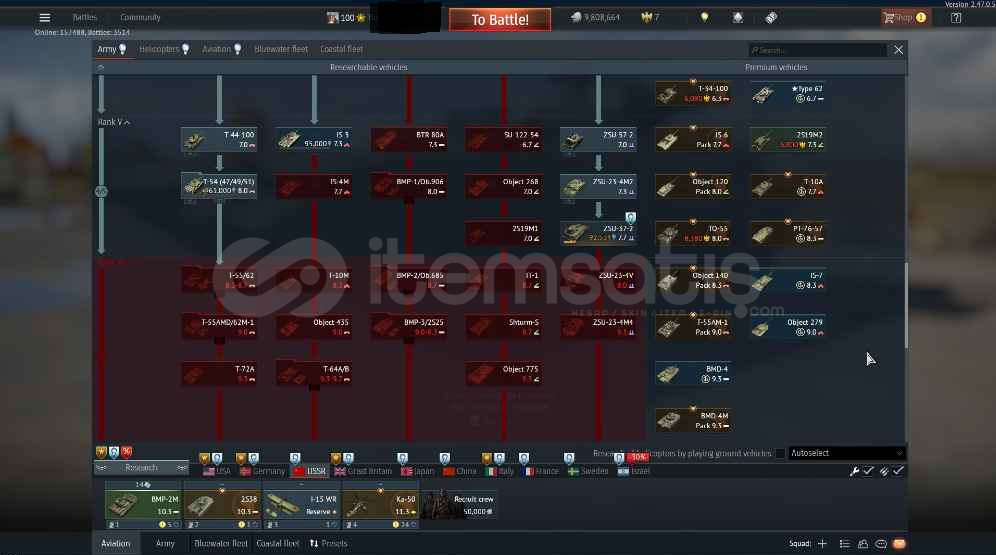Click the Golden Eagles balance icon
Viewport: 996px width, 555px height.
coord(646,18)
